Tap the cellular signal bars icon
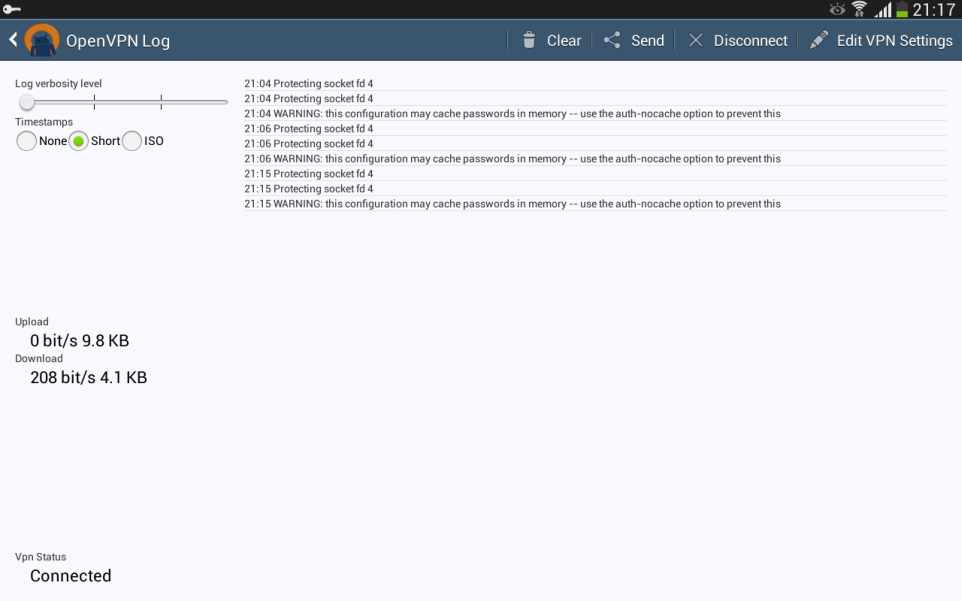This screenshot has height=601, width=962. tap(883, 9)
